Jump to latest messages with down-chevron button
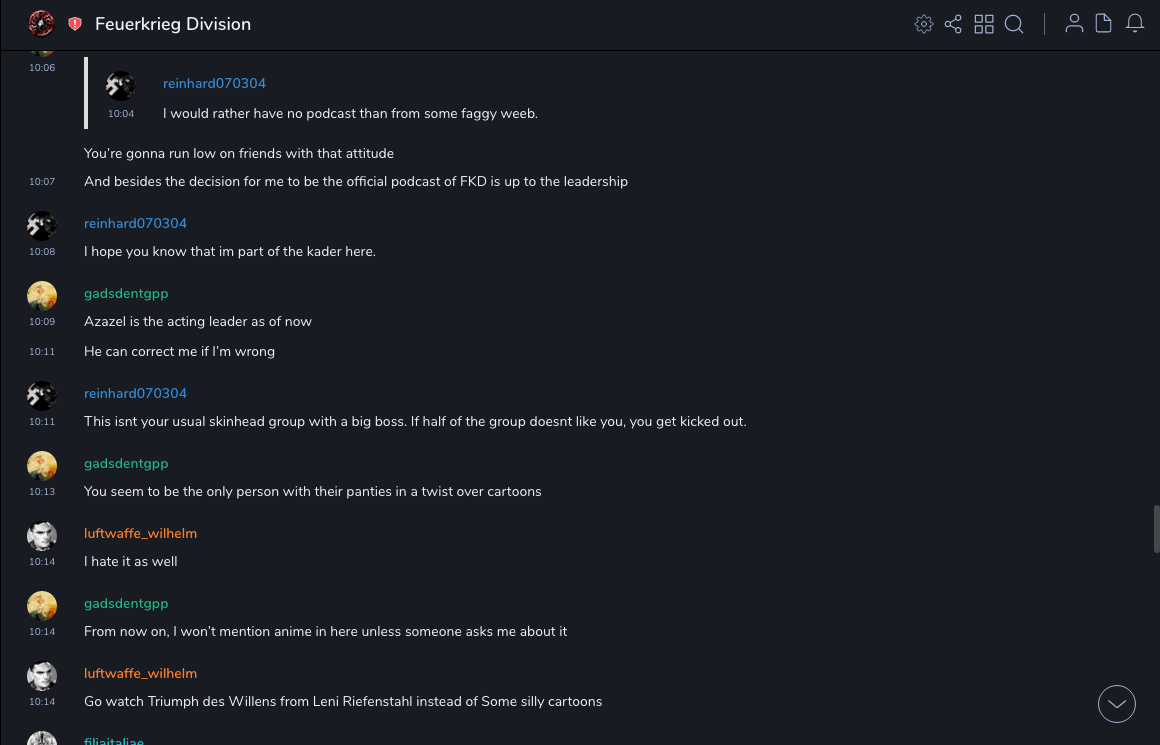The width and height of the screenshot is (1160, 745). point(1117,704)
